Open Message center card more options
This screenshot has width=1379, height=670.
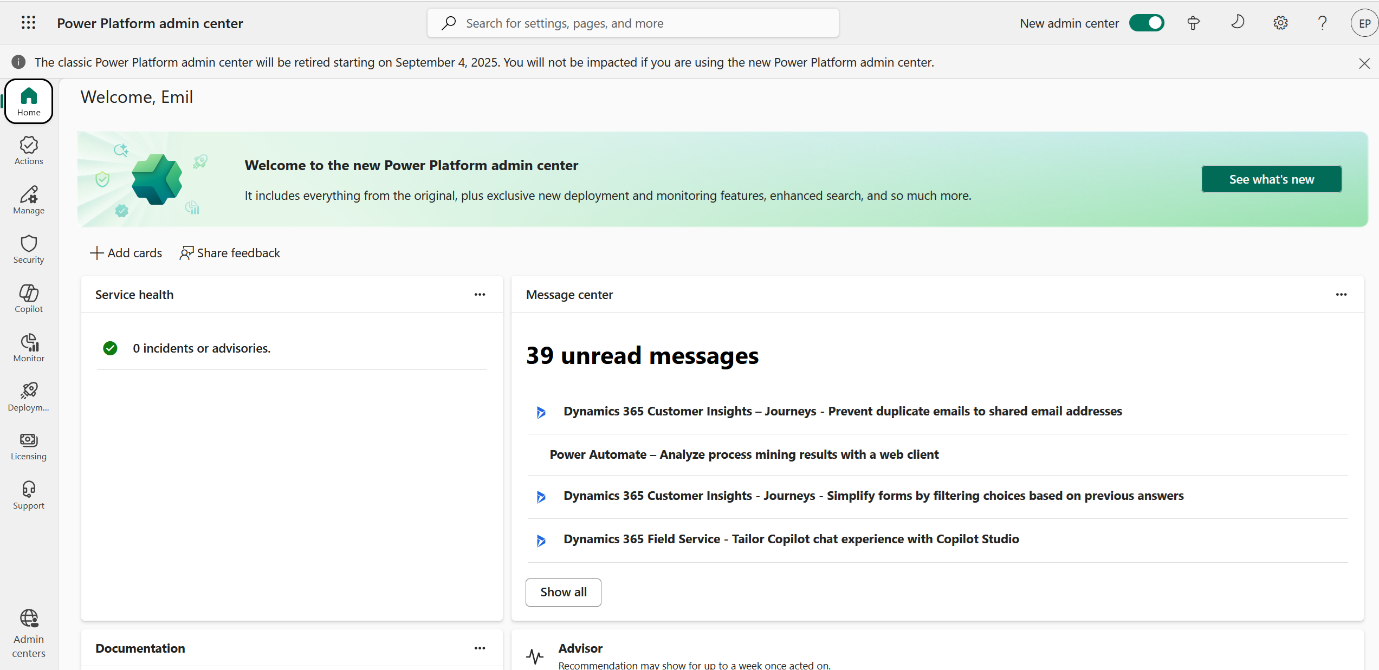(1341, 295)
